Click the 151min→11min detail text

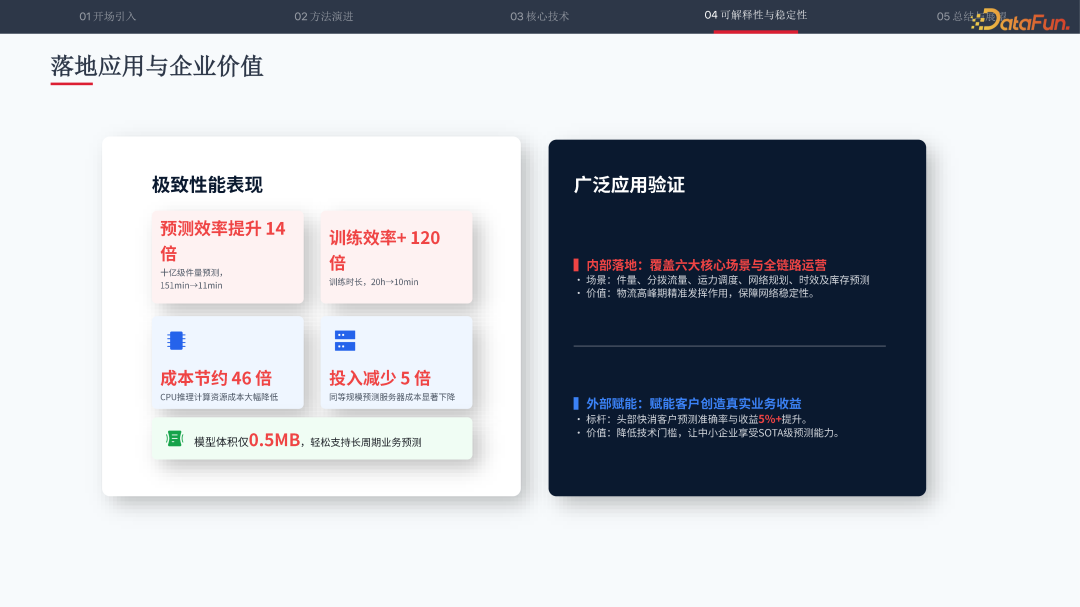coord(191,285)
